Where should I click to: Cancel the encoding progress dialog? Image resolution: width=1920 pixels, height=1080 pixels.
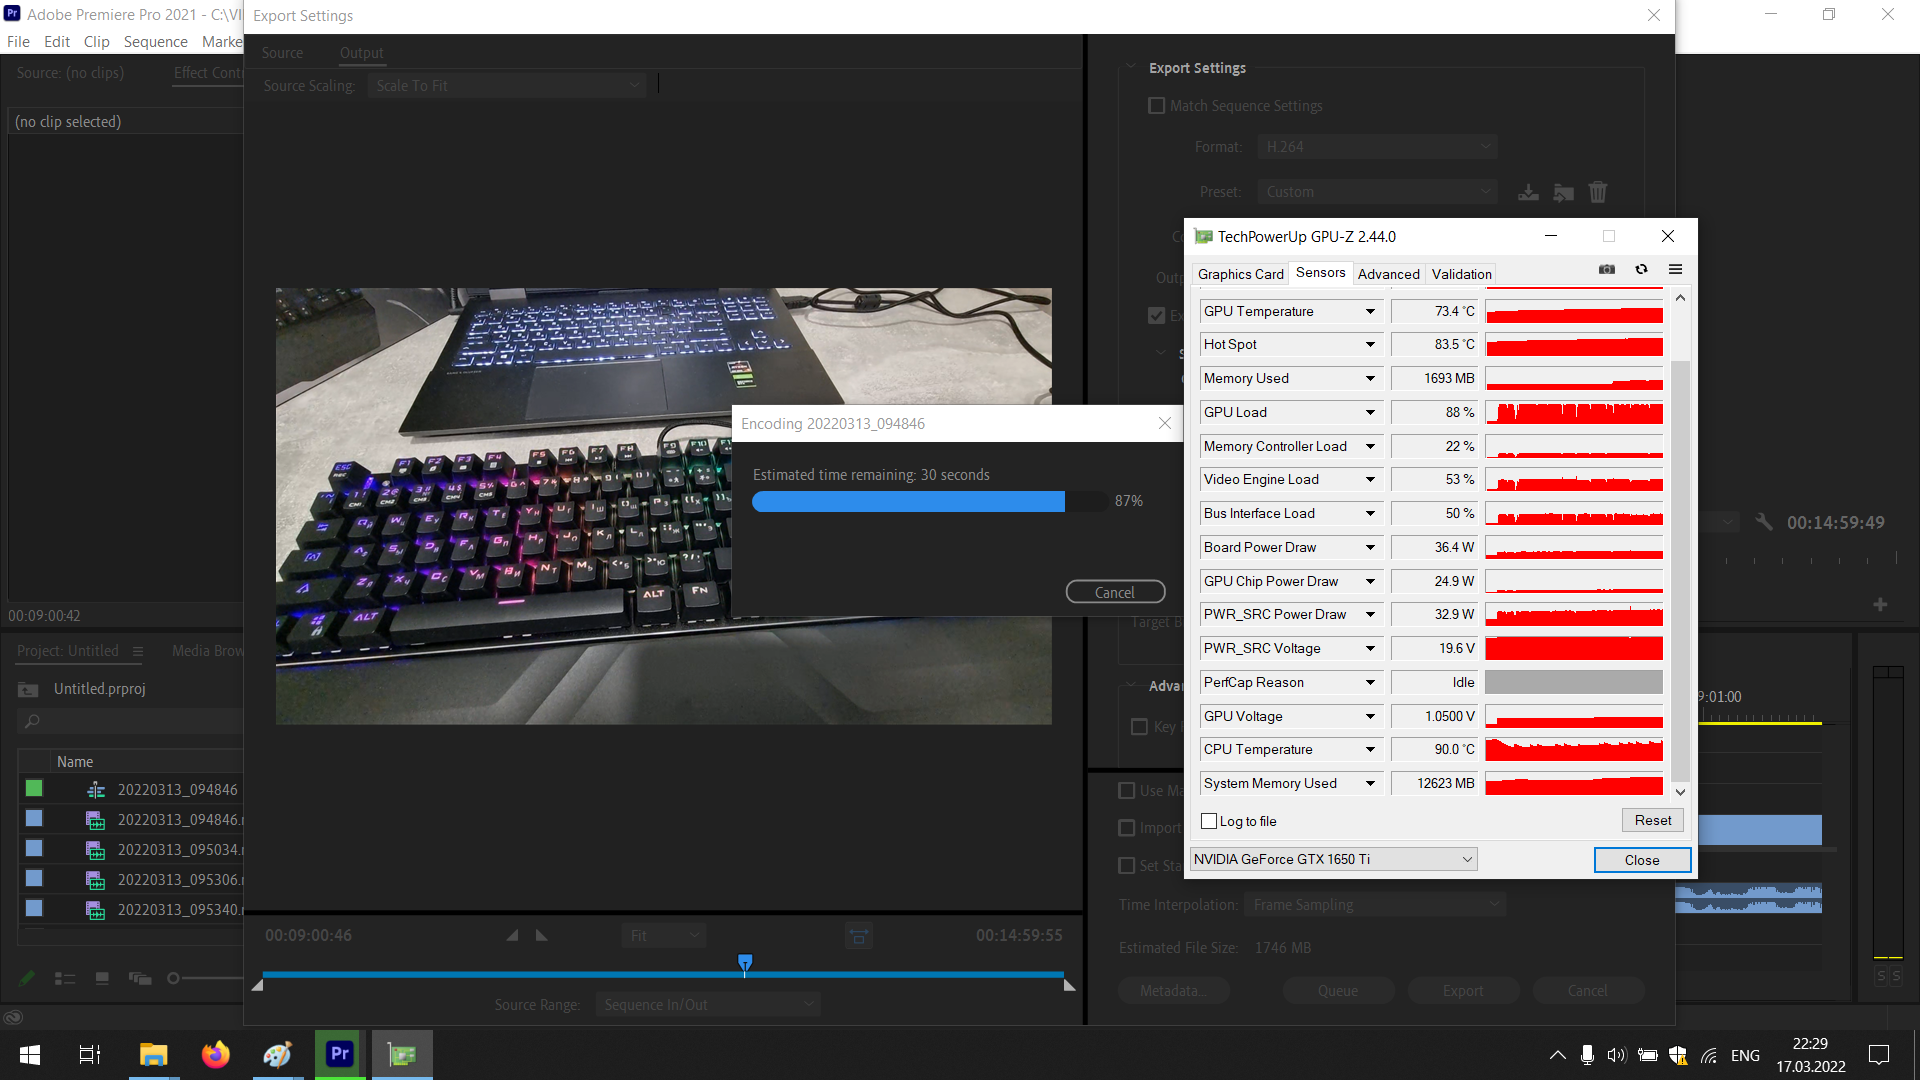click(x=1114, y=592)
